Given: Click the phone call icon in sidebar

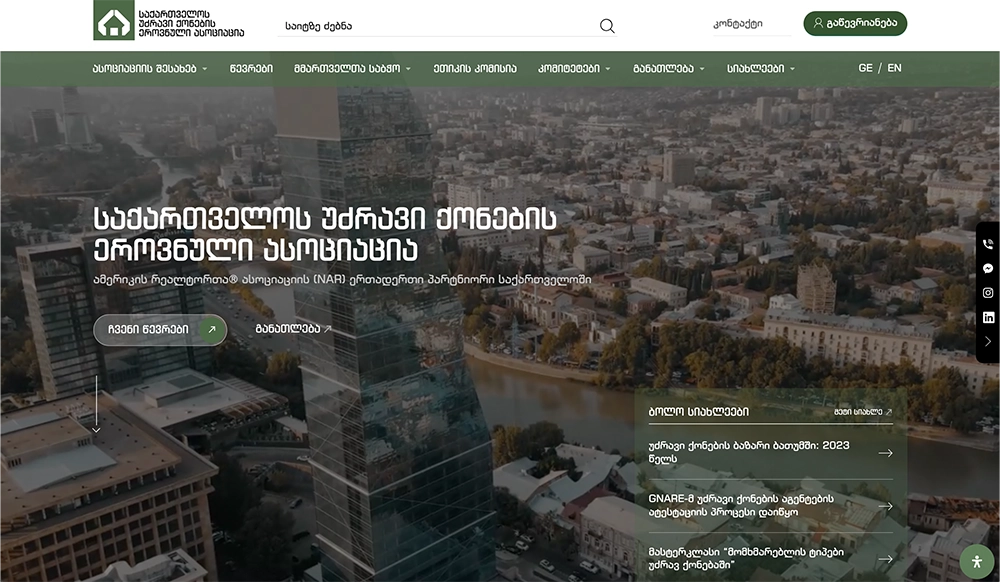Looking at the screenshot, I should (988, 244).
